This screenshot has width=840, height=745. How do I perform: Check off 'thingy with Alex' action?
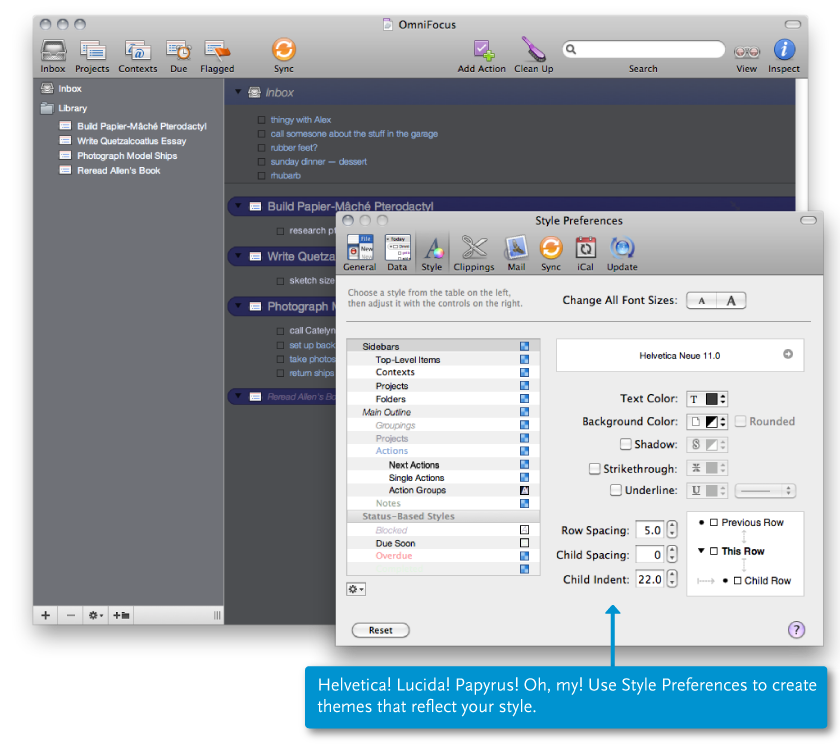[x=261, y=120]
